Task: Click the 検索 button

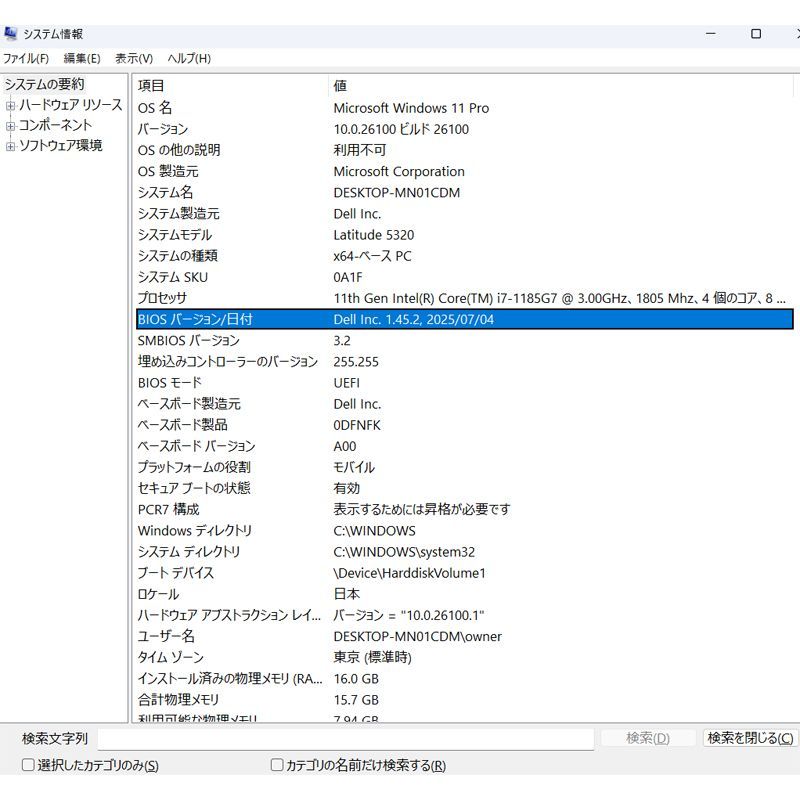Action: click(x=649, y=738)
